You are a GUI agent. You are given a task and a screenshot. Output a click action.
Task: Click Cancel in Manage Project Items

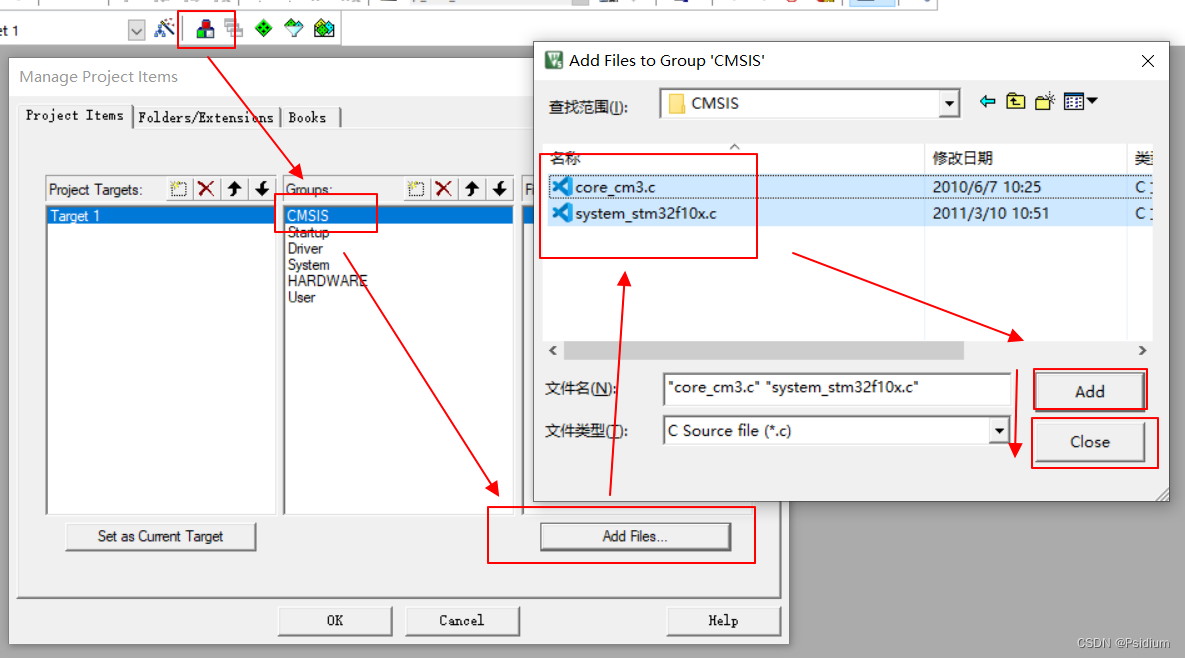(462, 621)
